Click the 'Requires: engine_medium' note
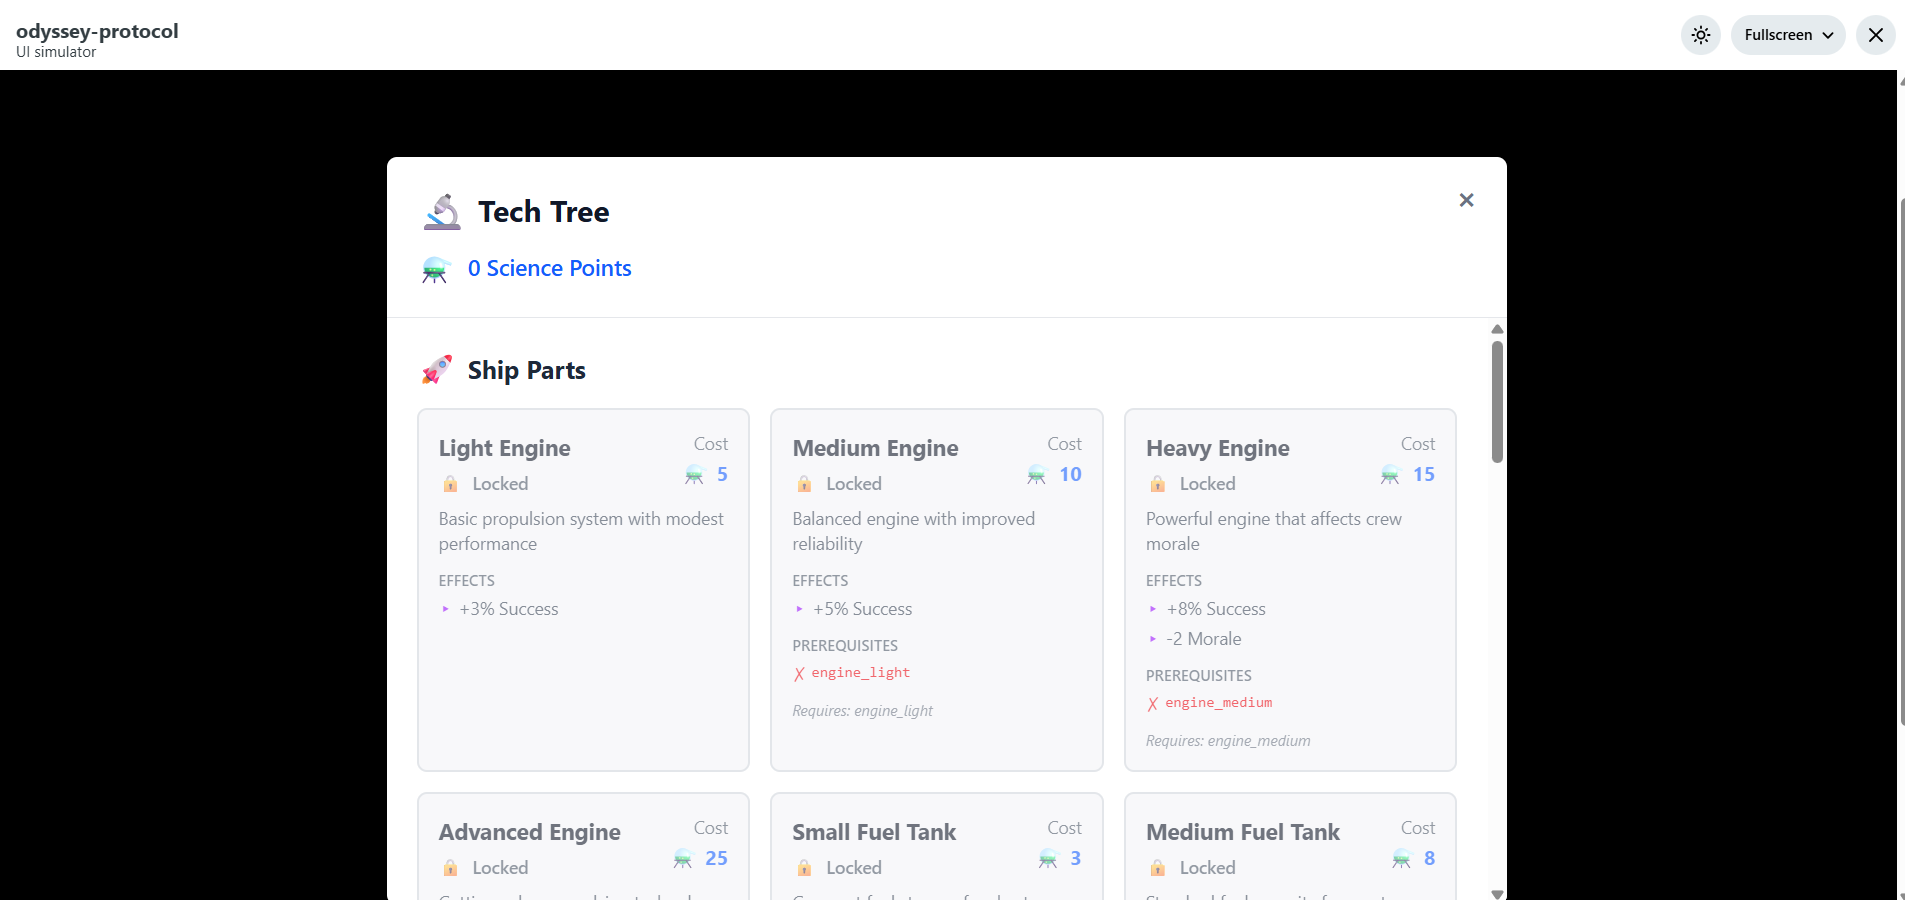1905x900 pixels. pyautogui.click(x=1228, y=741)
